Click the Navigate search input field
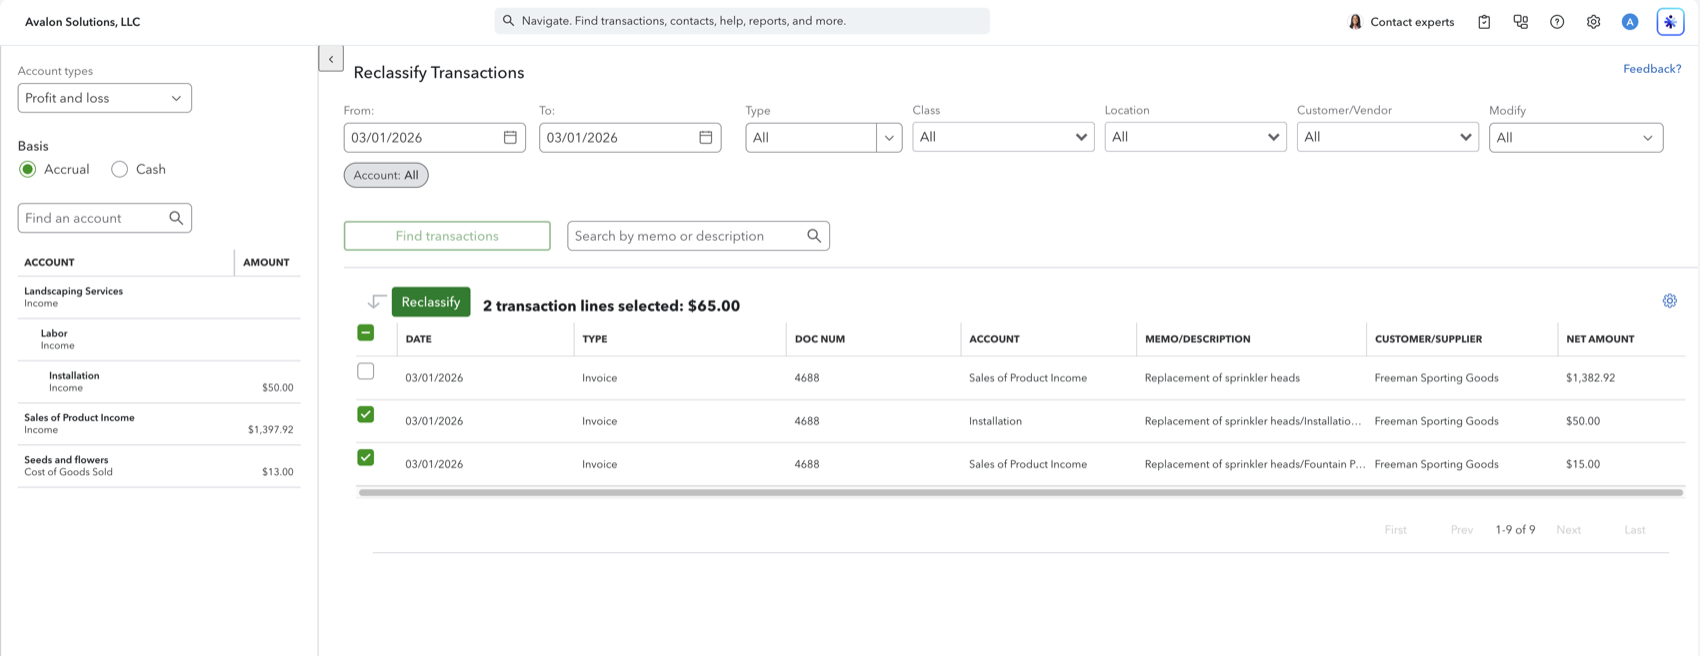Screen dimensions: 1700x656 click(742, 21)
